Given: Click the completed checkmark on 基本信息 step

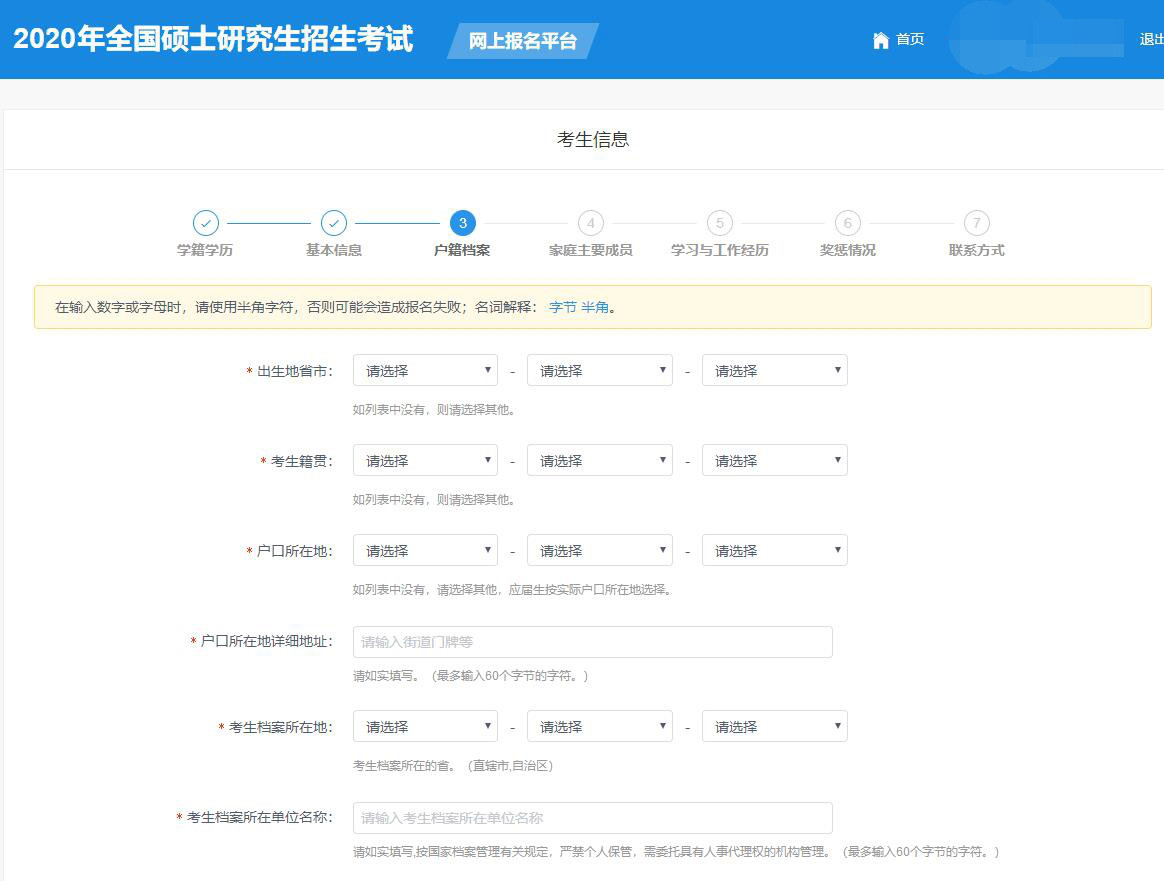Looking at the screenshot, I should pyautogui.click(x=333, y=223).
